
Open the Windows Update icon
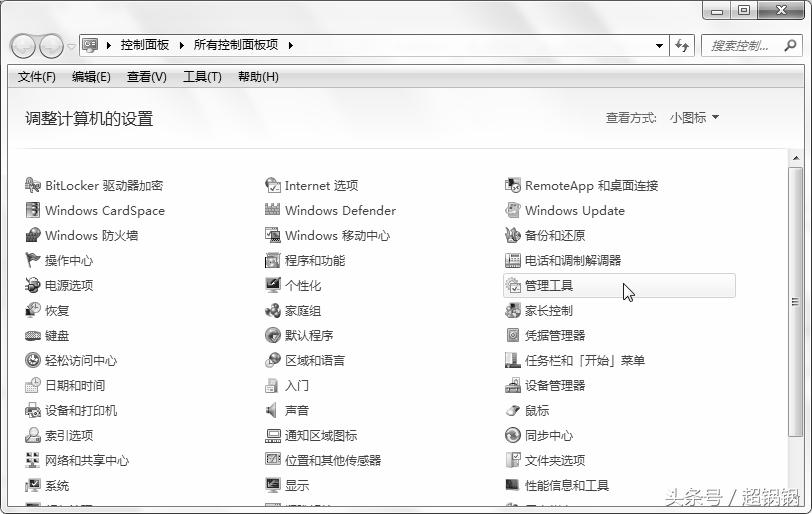(x=513, y=210)
